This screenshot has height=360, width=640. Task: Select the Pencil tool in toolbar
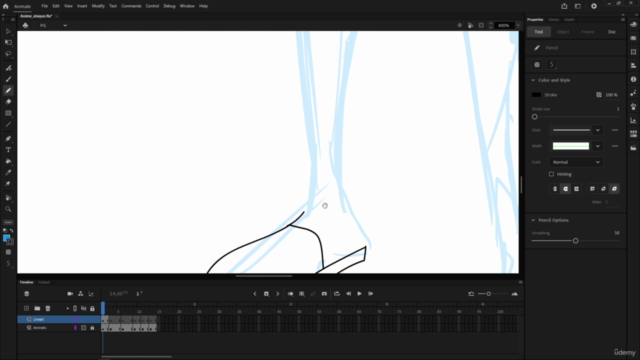pos(8,91)
